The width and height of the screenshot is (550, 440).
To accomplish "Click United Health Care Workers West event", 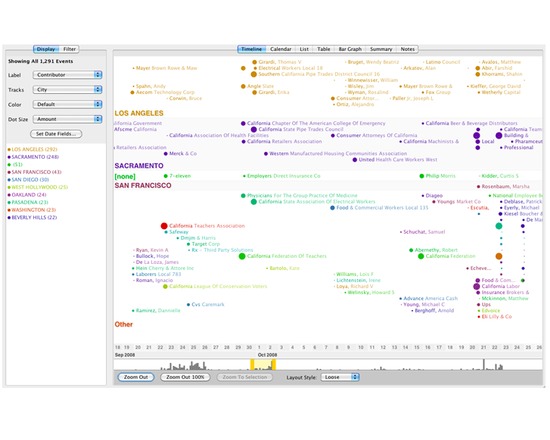I will point(395,160).
